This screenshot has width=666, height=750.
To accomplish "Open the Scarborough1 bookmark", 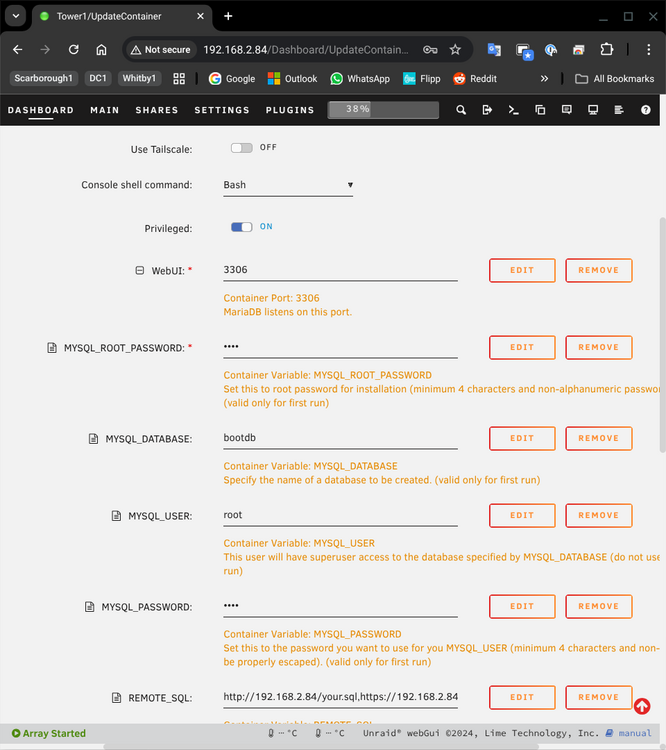I will (x=44, y=78).
